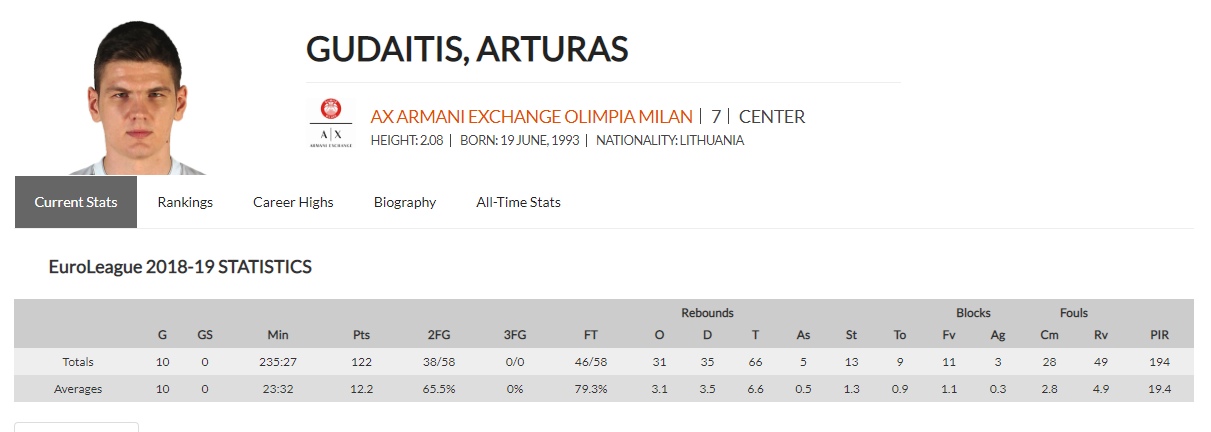1211x432 pixels.
Task: Click the Olimpia Milan team logo
Action: (330, 123)
